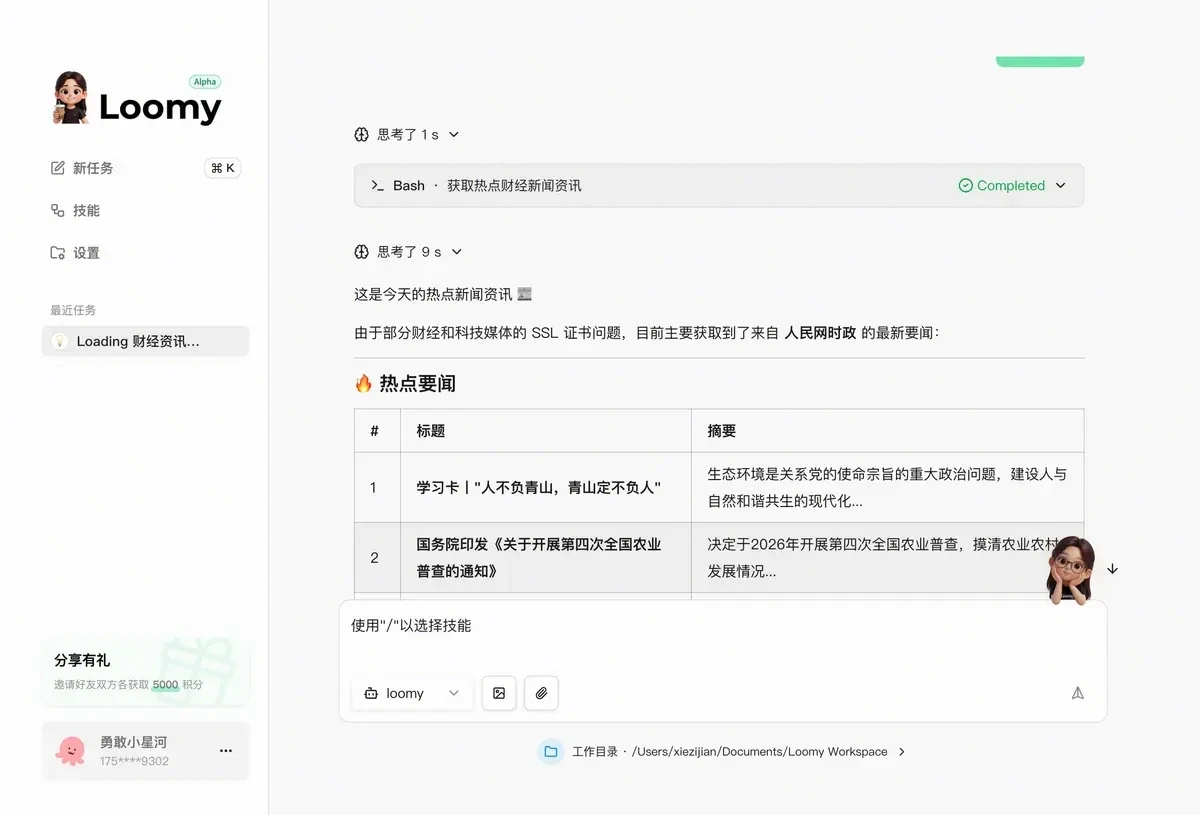Open workspace directory chevron
Image resolution: width=1200 pixels, height=815 pixels.
click(x=902, y=751)
